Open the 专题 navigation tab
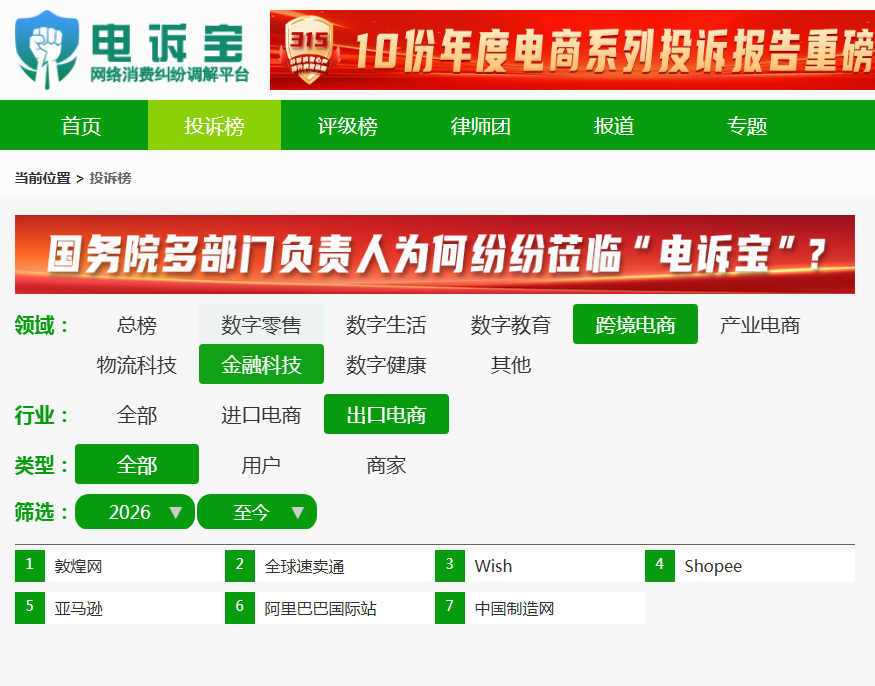The image size is (875, 686). click(x=747, y=126)
